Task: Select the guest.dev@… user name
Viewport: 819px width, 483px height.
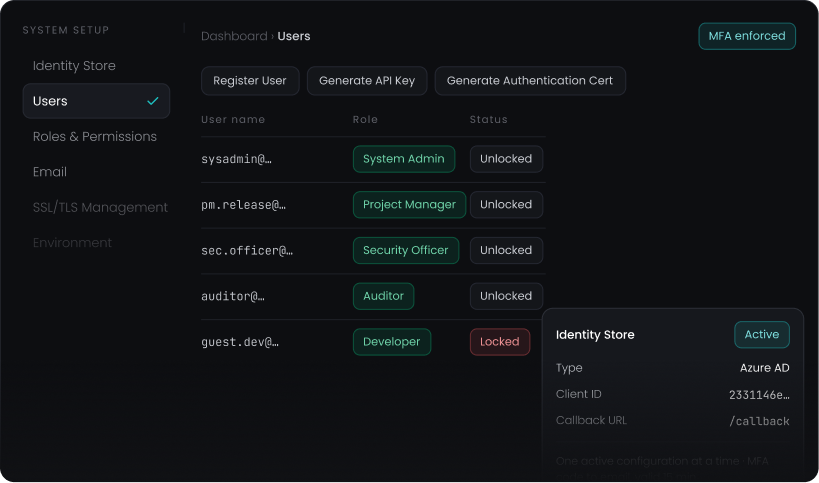Action: tap(240, 342)
